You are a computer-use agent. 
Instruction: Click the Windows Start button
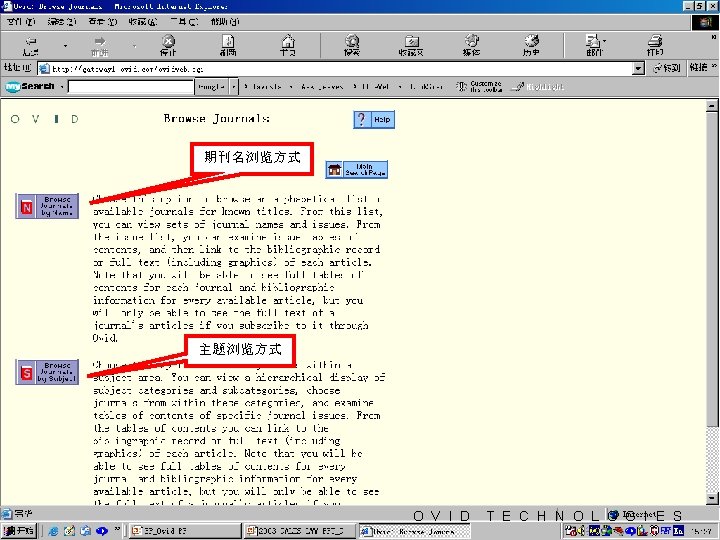[18, 531]
